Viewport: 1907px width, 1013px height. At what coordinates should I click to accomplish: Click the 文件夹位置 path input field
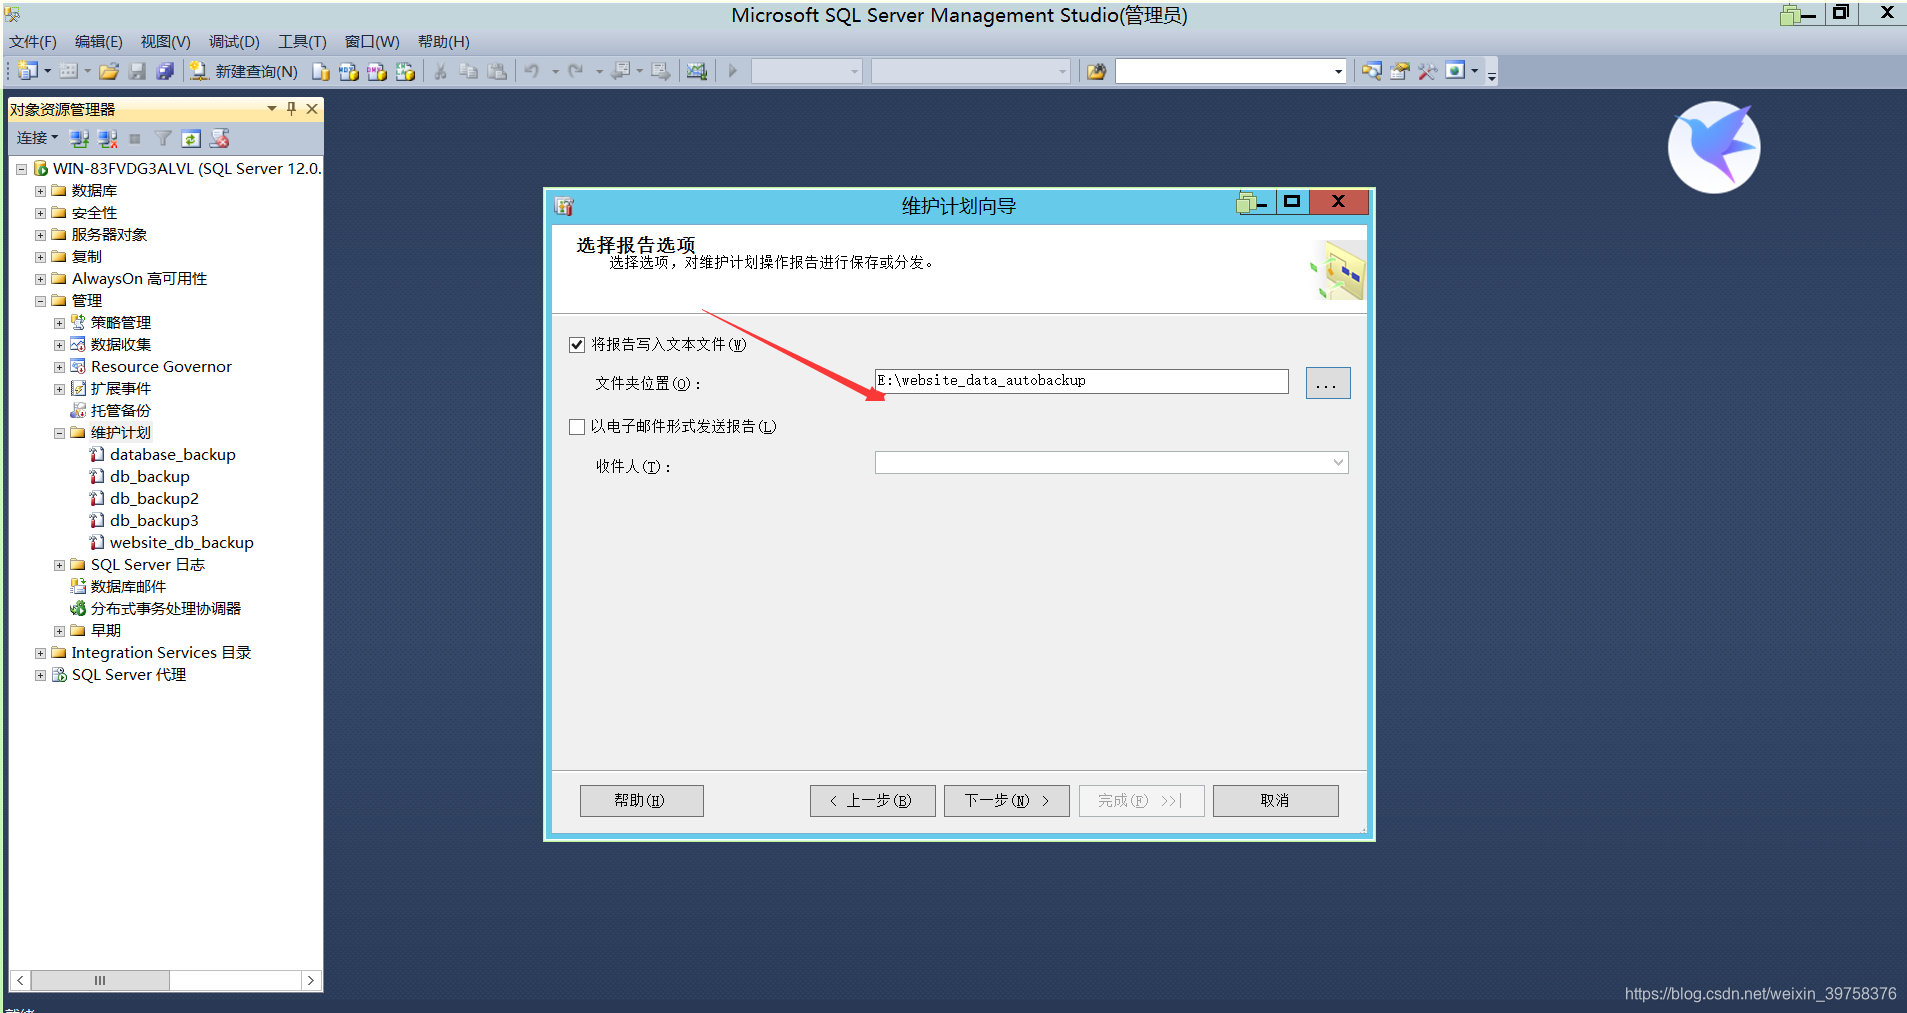coord(1082,381)
